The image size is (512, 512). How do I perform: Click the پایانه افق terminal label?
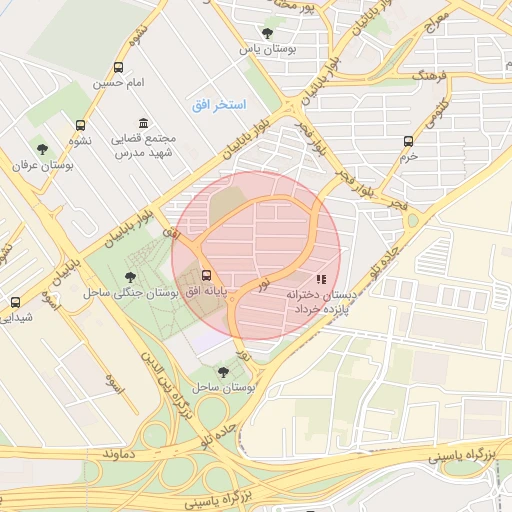206,291
